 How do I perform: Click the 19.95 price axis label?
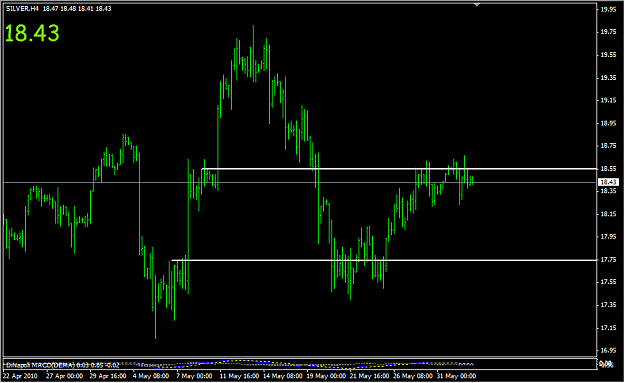click(x=608, y=10)
